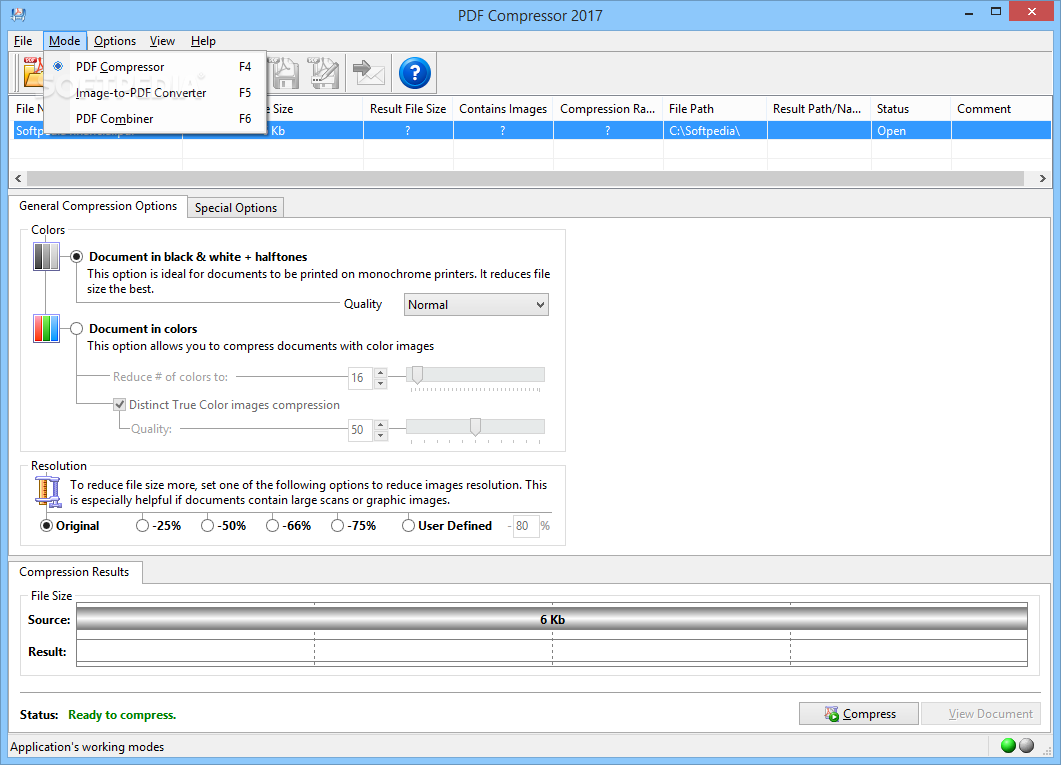
Task: Select the General Compression Options tab
Action: (97, 206)
